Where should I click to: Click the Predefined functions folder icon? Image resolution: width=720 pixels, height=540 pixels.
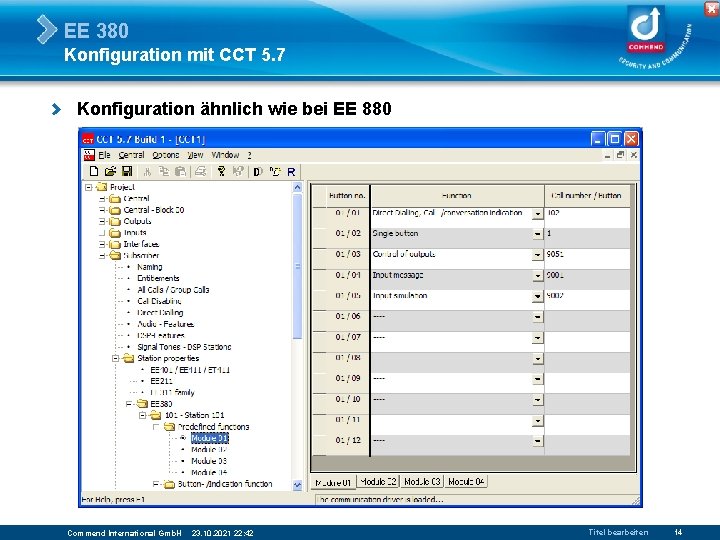tap(169, 427)
